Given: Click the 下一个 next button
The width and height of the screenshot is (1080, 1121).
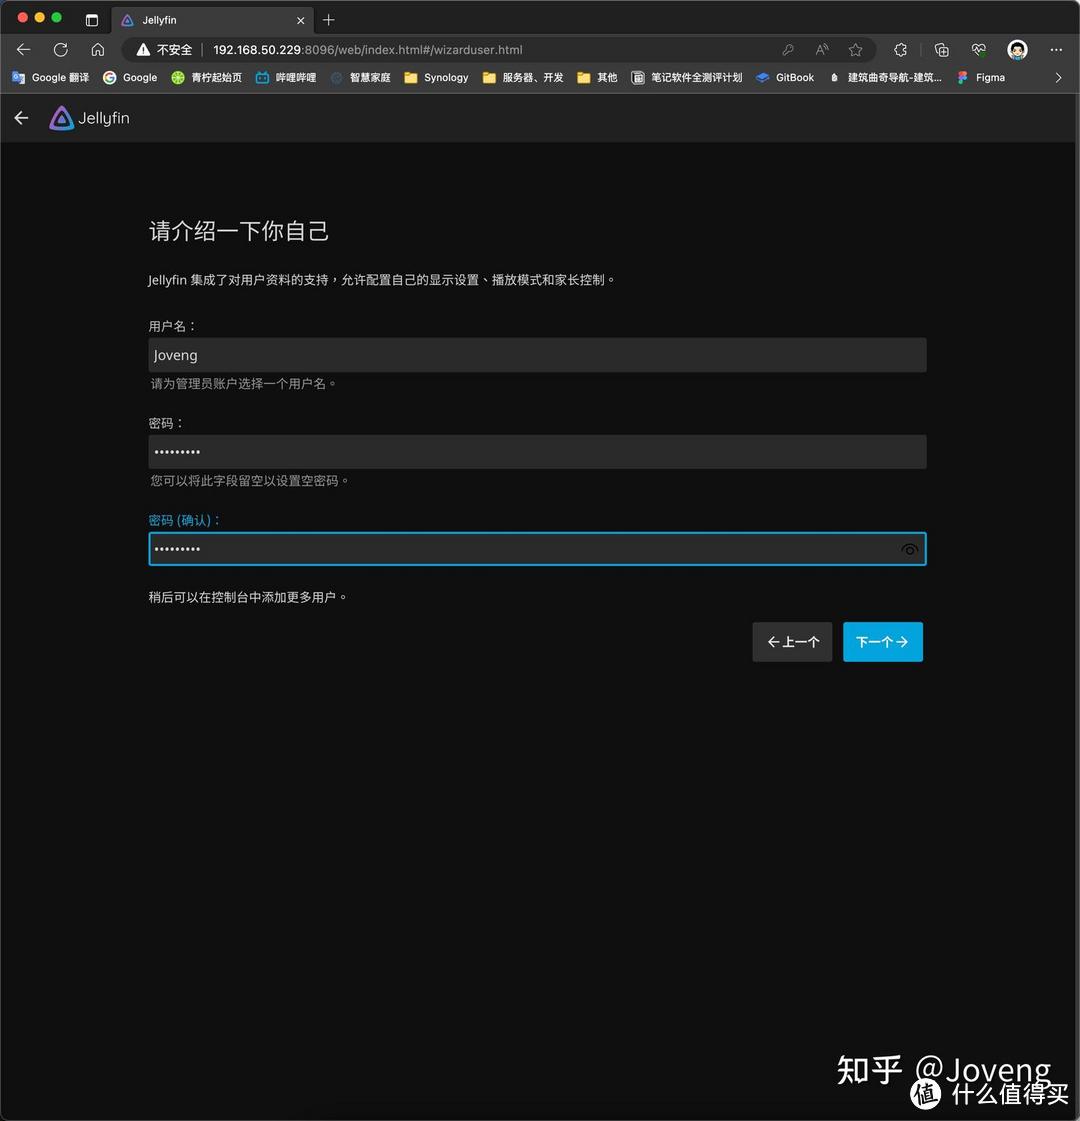Looking at the screenshot, I should (883, 642).
